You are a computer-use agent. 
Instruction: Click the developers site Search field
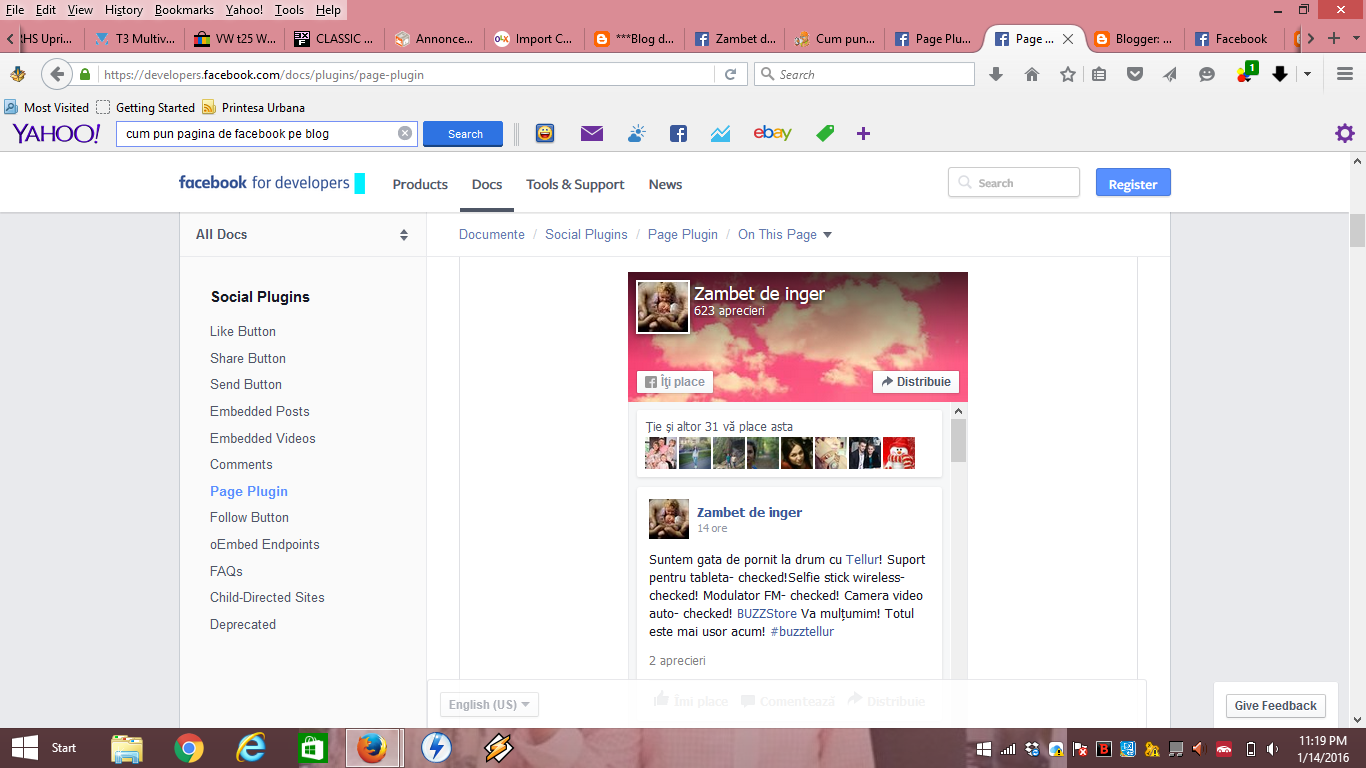click(1014, 183)
